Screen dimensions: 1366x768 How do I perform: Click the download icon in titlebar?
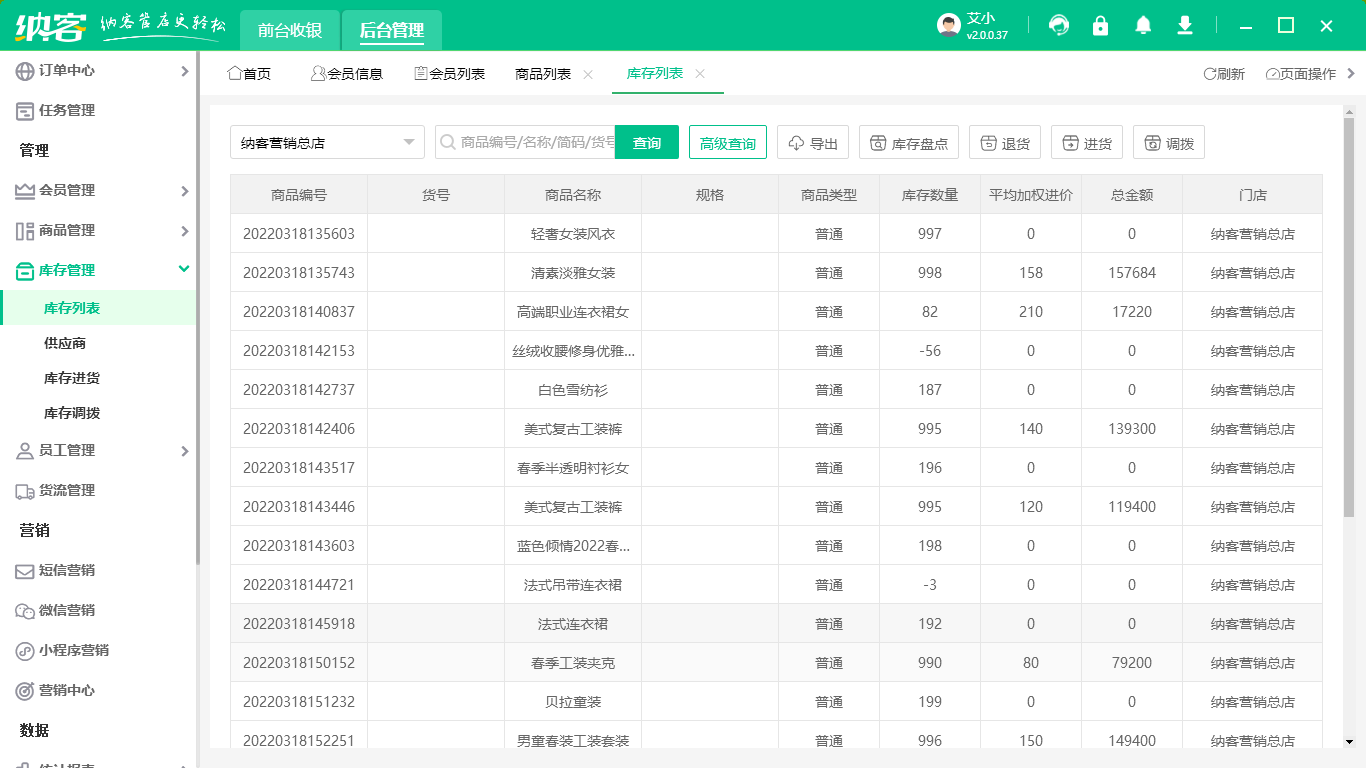click(1185, 25)
